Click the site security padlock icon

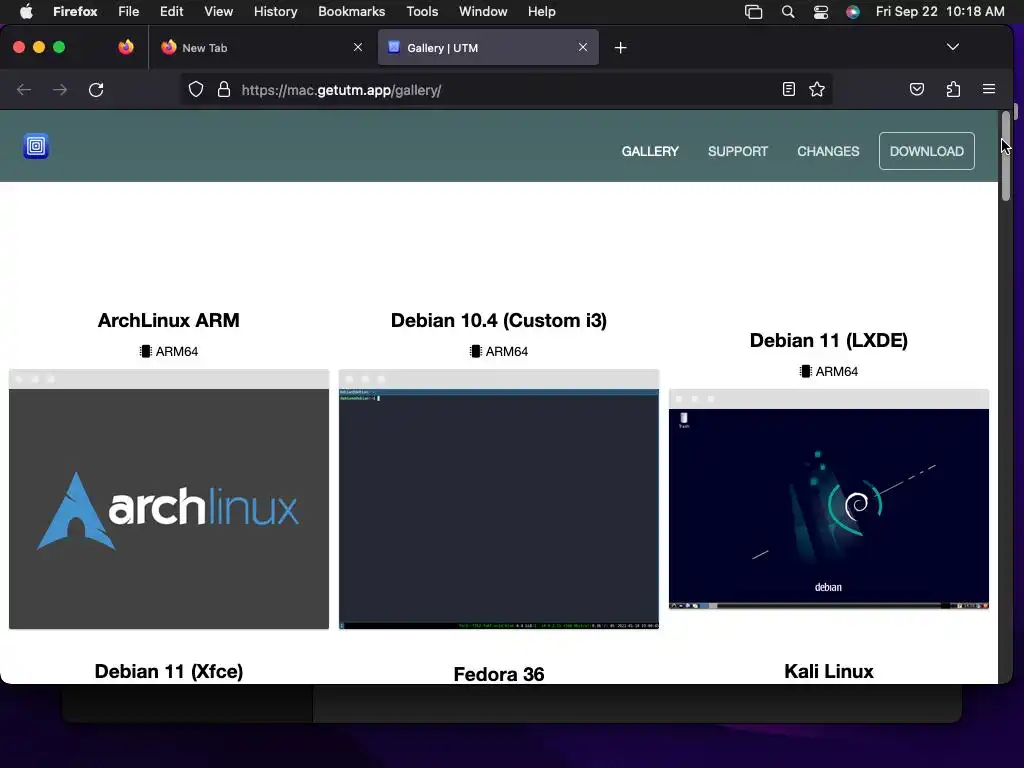pyautogui.click(x=223, y=89)
